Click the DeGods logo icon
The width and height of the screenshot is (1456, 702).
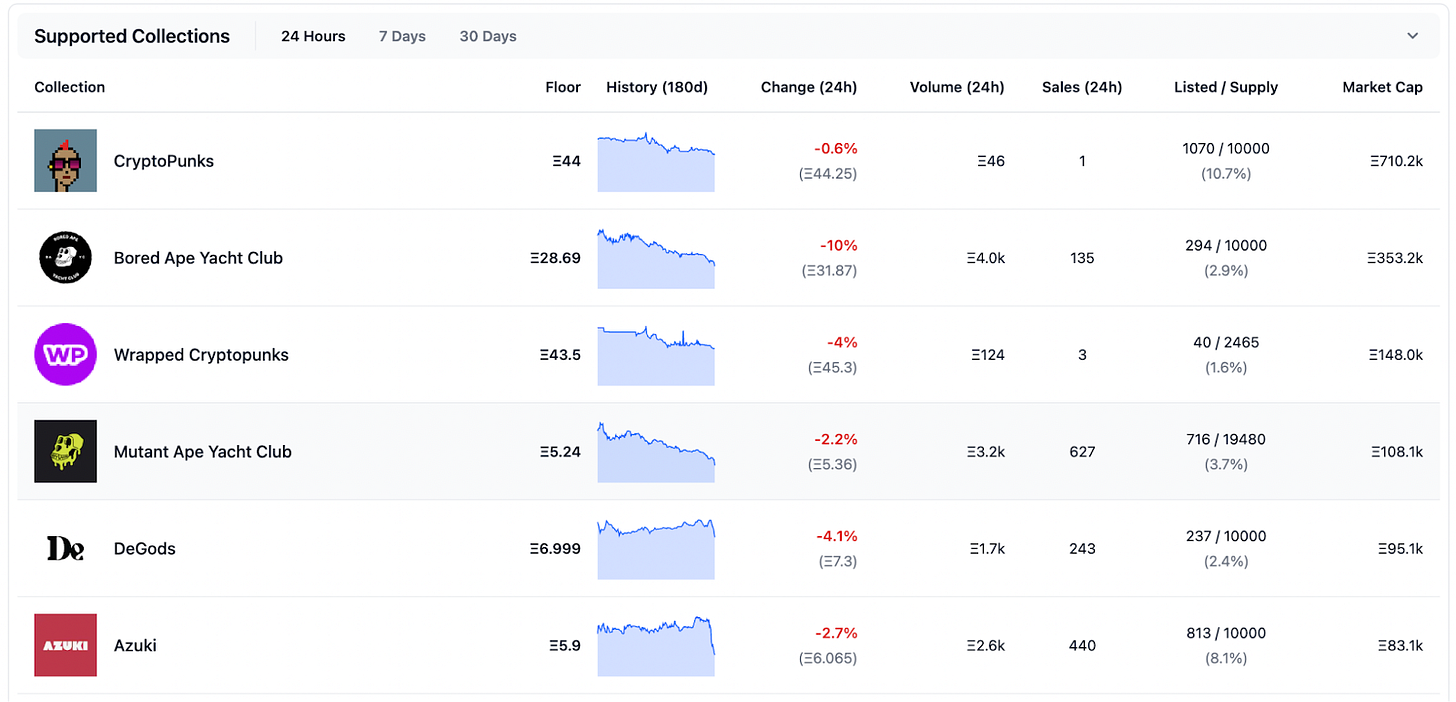click(x=66, y=548)
